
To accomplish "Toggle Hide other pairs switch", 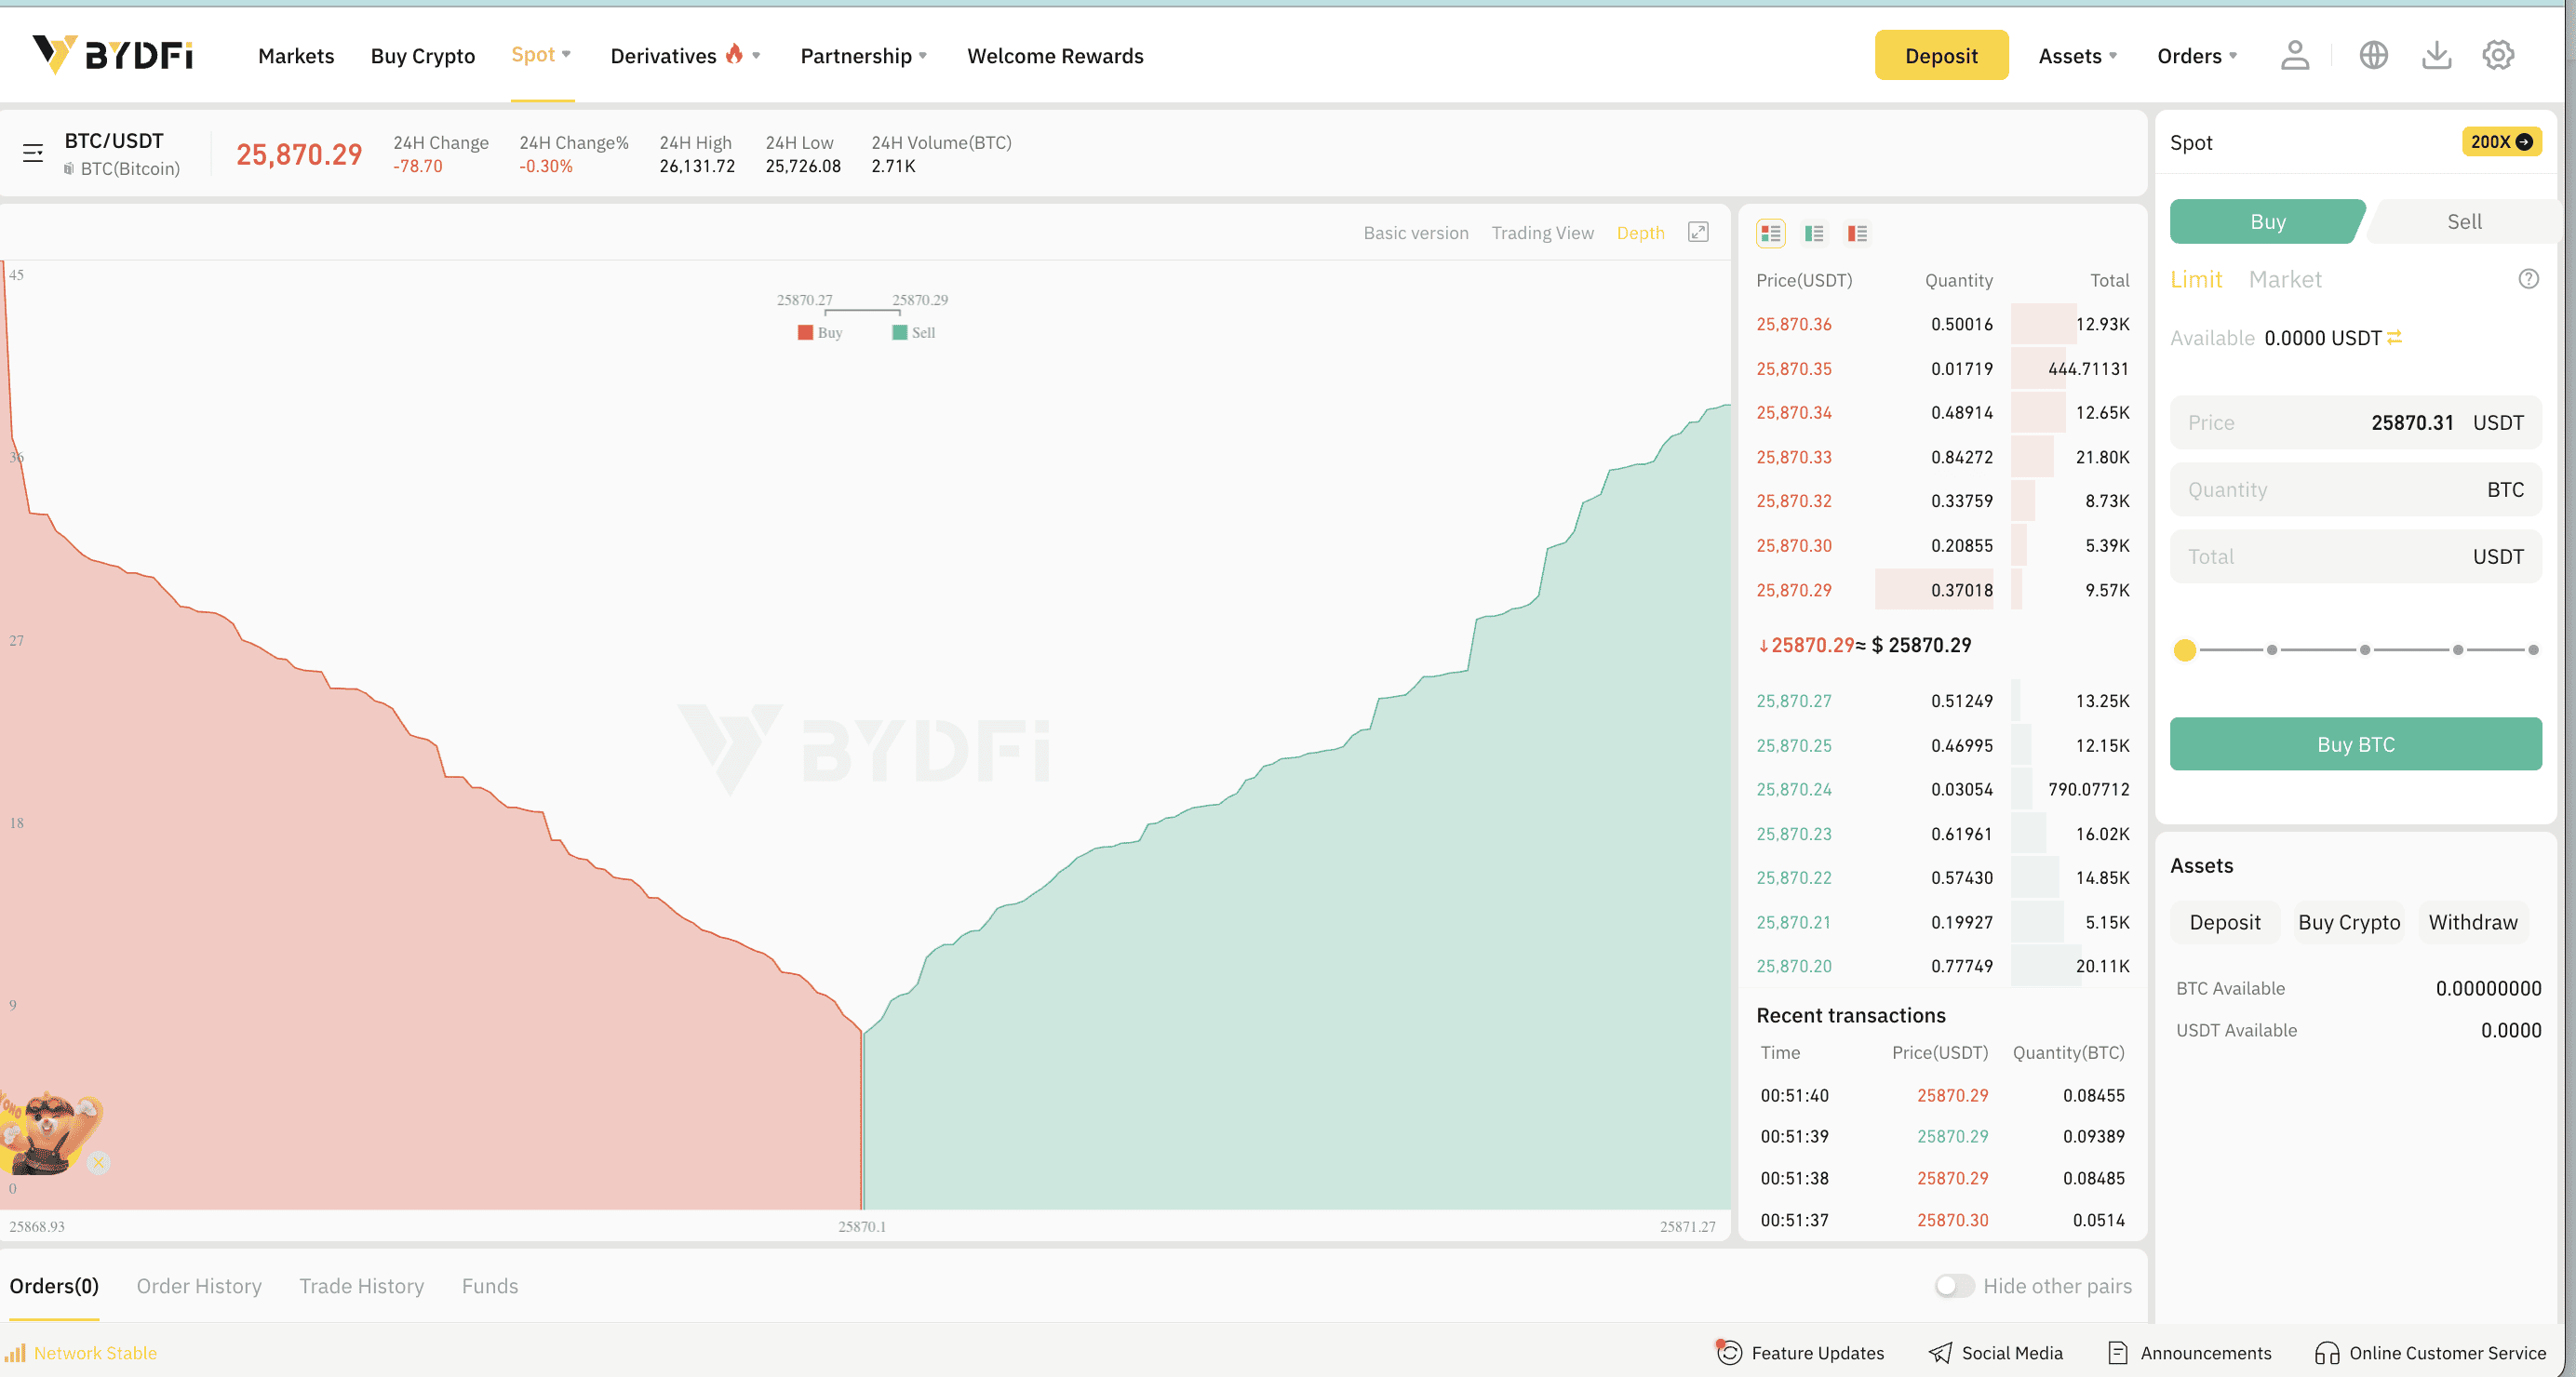I will (1953, 1285).
